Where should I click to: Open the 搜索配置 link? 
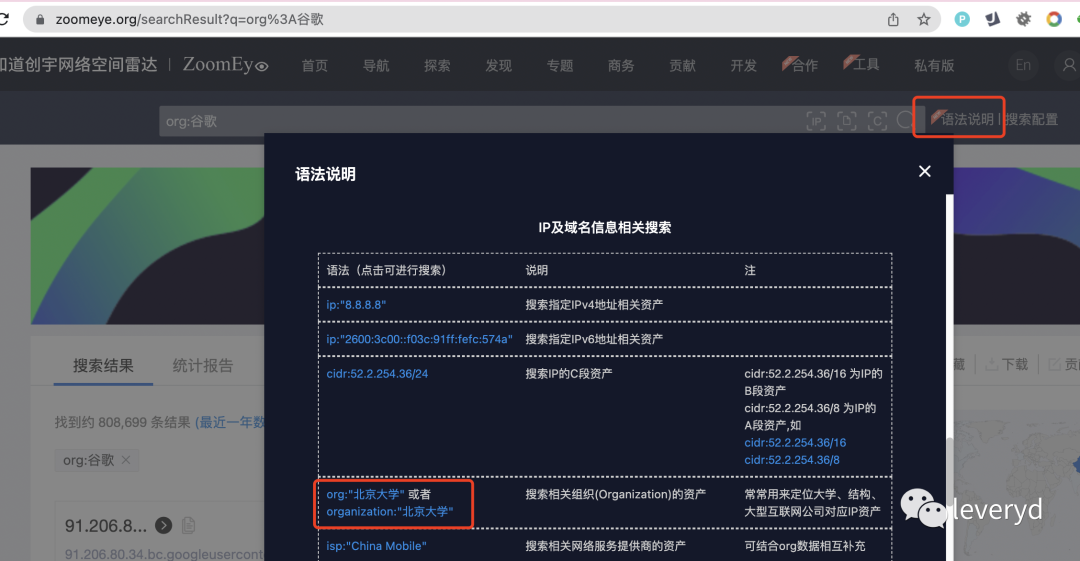click(1031, 119)
